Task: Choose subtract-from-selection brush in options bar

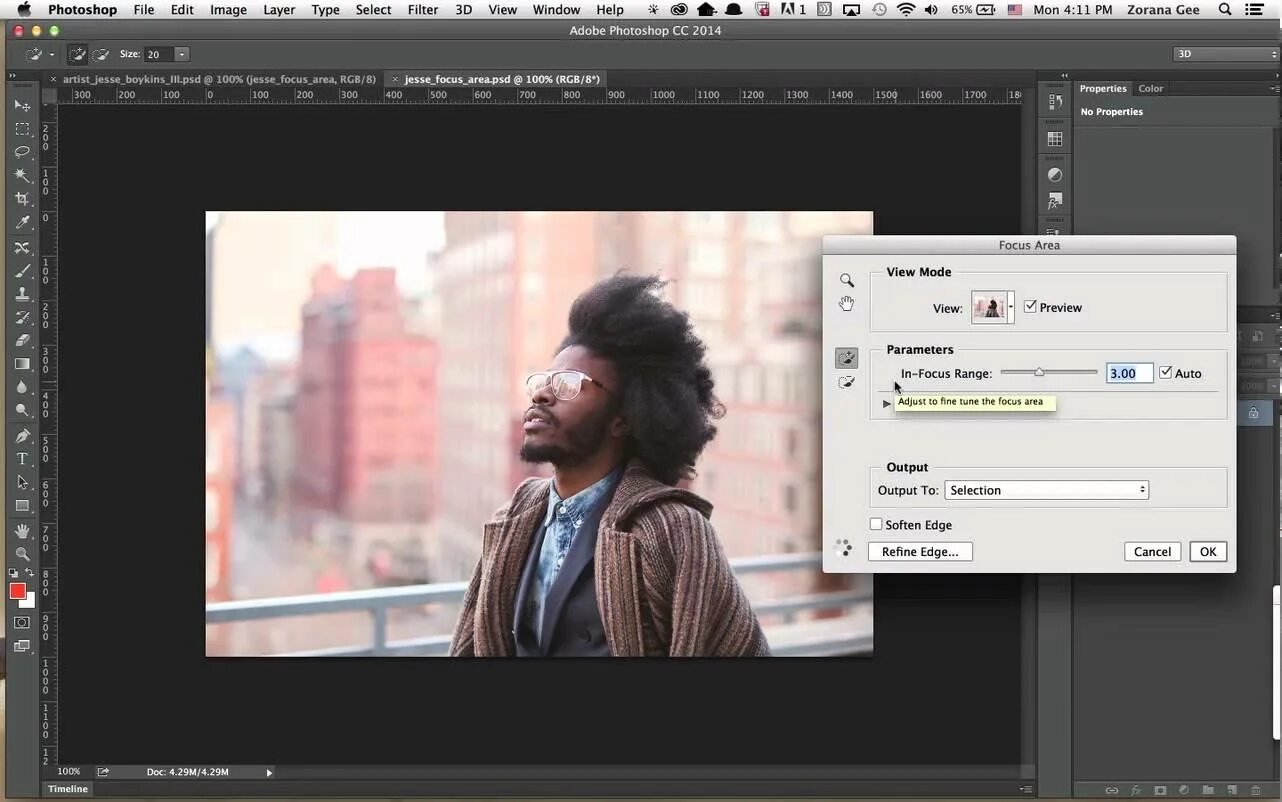Action: point(101,54)
